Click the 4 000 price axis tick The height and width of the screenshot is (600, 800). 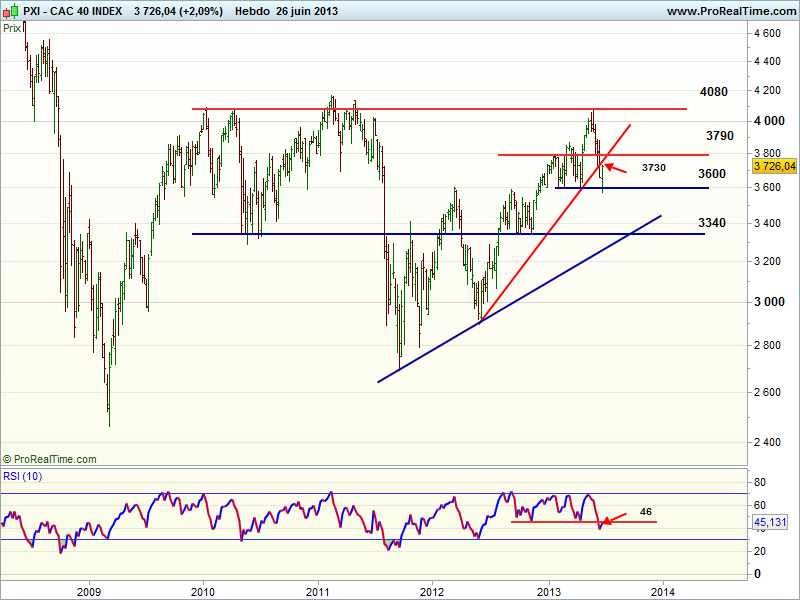[x=769, y=121]
